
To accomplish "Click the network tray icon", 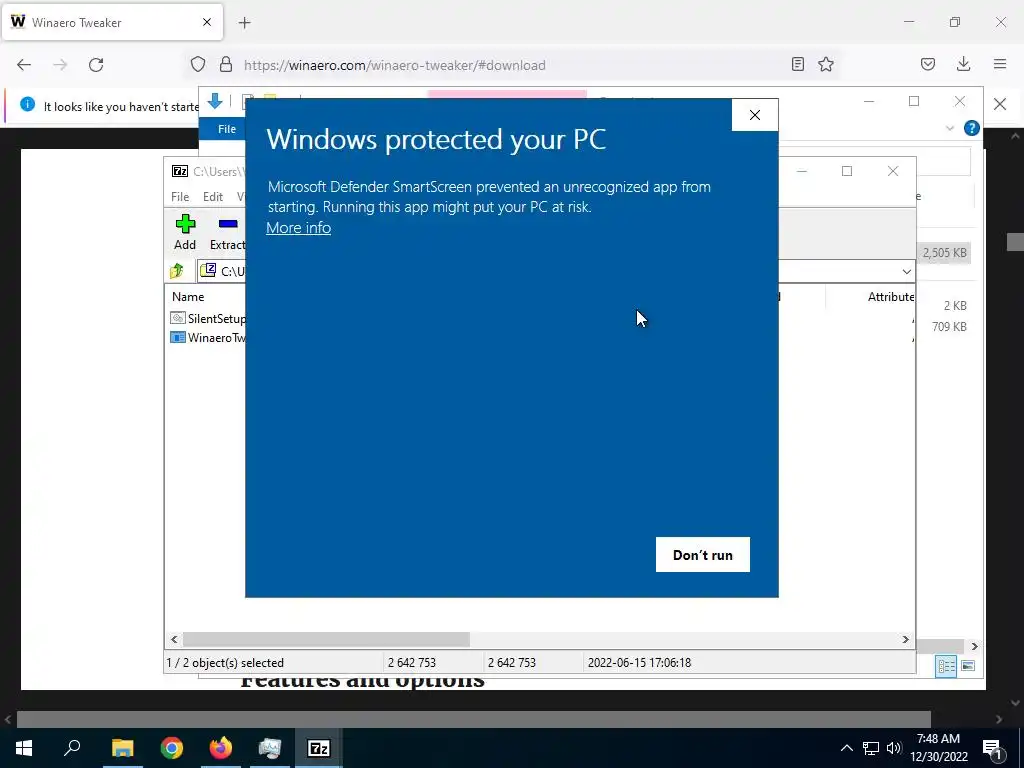I will (x=871, y=748).
